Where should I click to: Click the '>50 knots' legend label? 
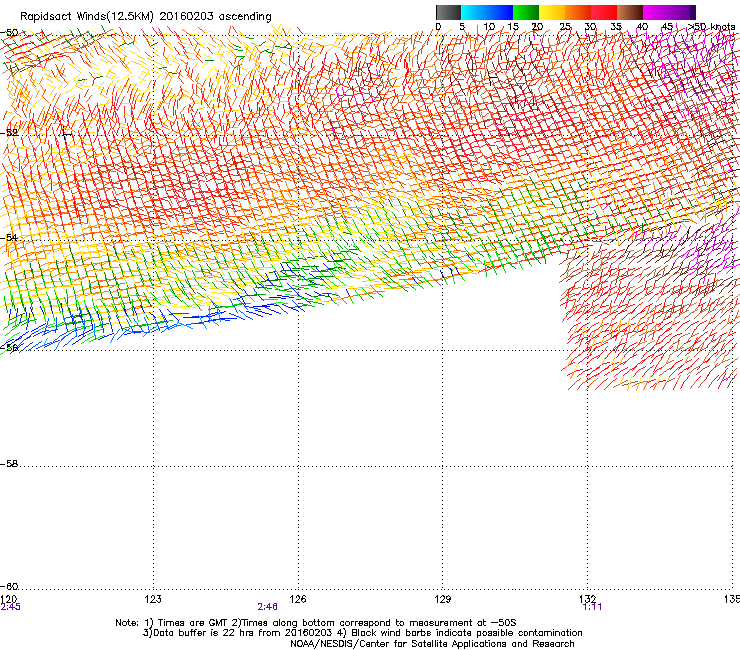point(711,27)
